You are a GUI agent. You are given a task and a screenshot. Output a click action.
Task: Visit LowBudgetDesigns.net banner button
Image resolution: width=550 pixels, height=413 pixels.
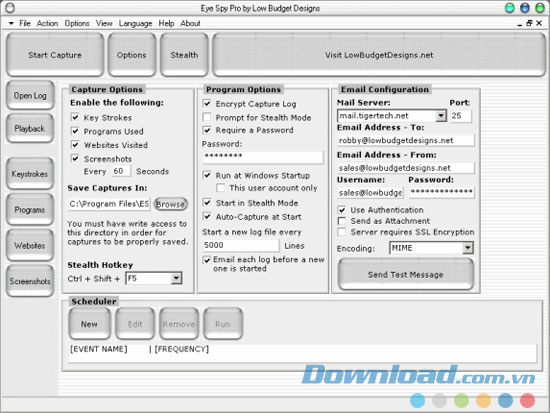(x=379, y=55)
